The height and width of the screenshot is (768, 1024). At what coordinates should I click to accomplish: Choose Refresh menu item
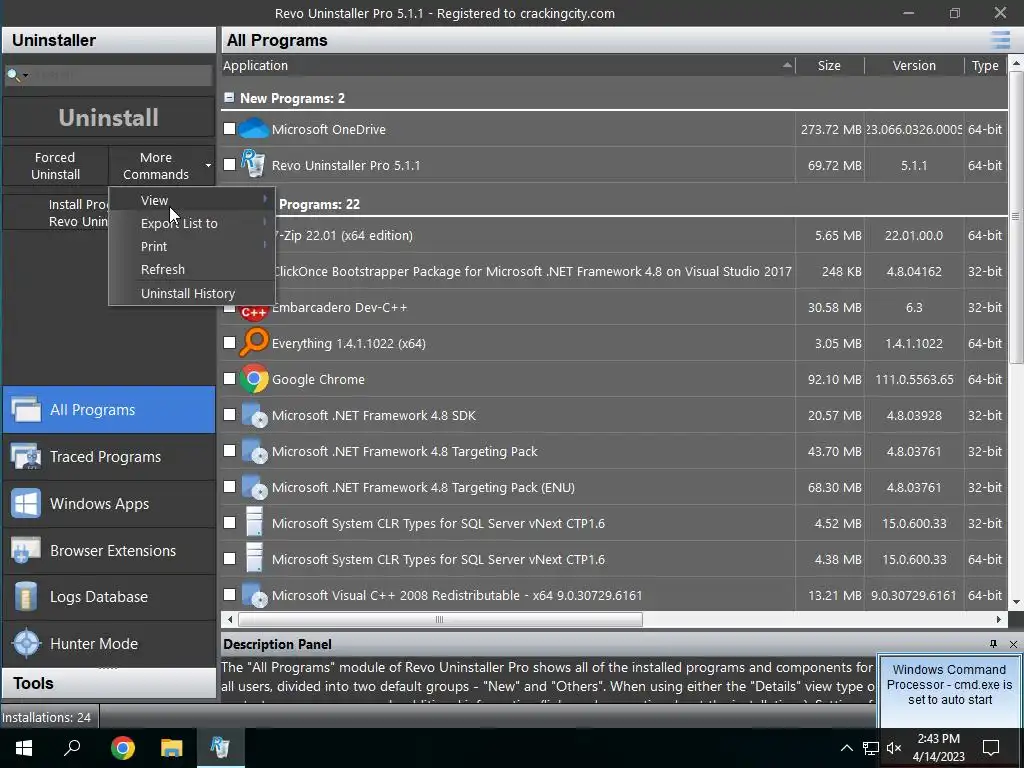coord(191,269)
